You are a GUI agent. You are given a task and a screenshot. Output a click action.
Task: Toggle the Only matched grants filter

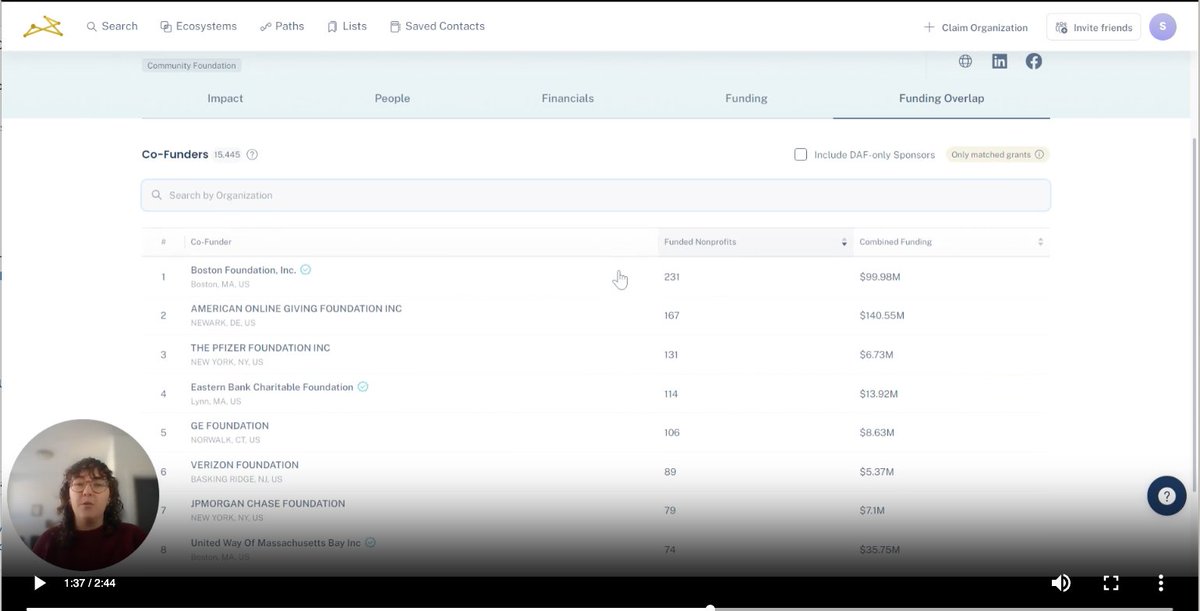tap(996, 154)
